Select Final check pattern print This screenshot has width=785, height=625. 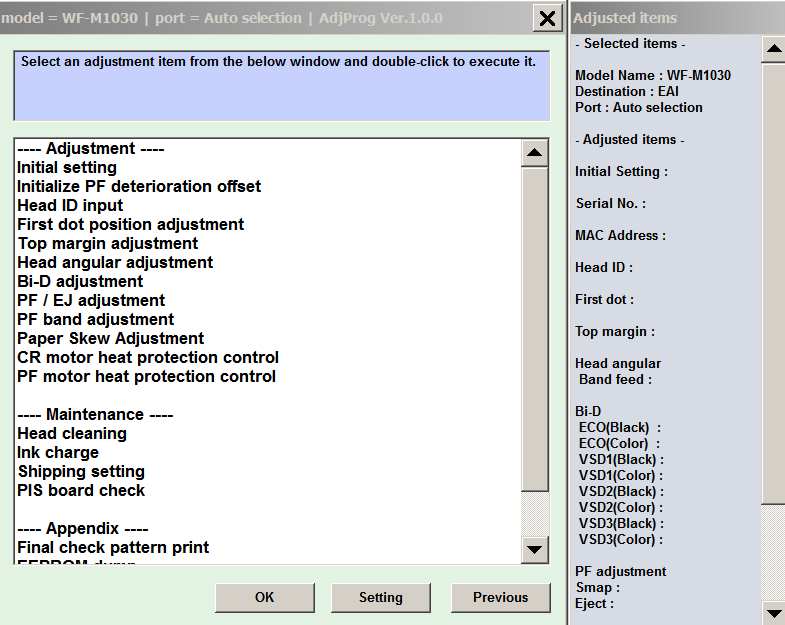pos(113,547)
